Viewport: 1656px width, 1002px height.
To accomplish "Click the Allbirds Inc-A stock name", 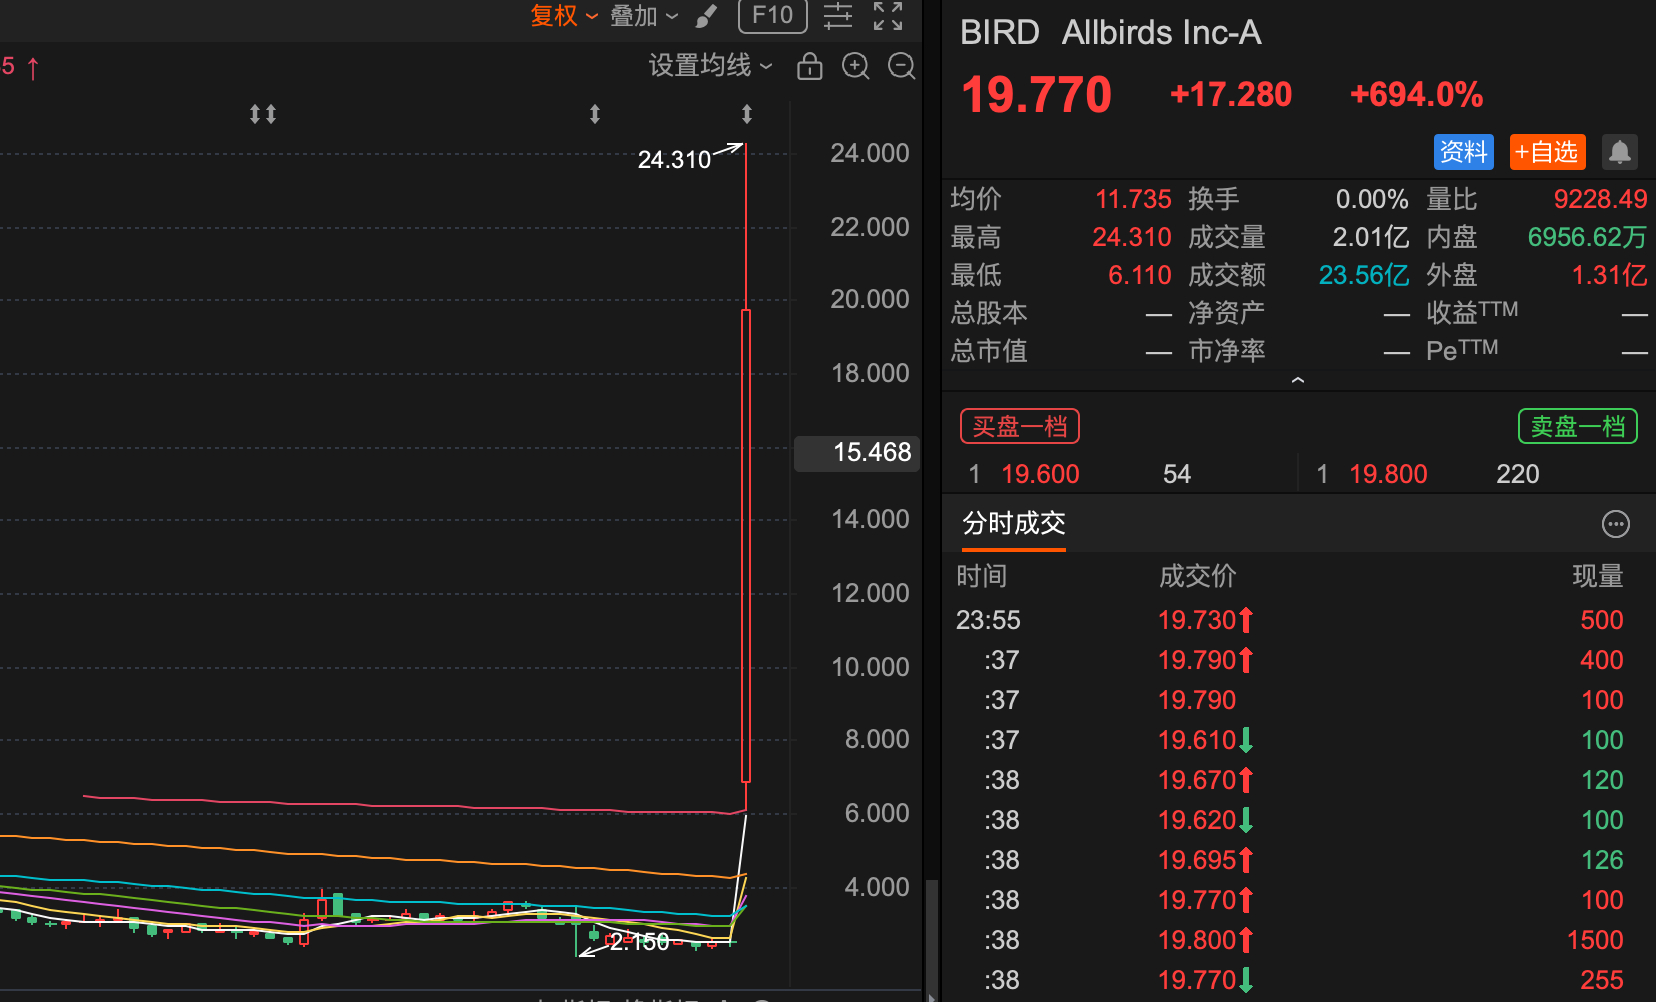I will point(1161,33).
